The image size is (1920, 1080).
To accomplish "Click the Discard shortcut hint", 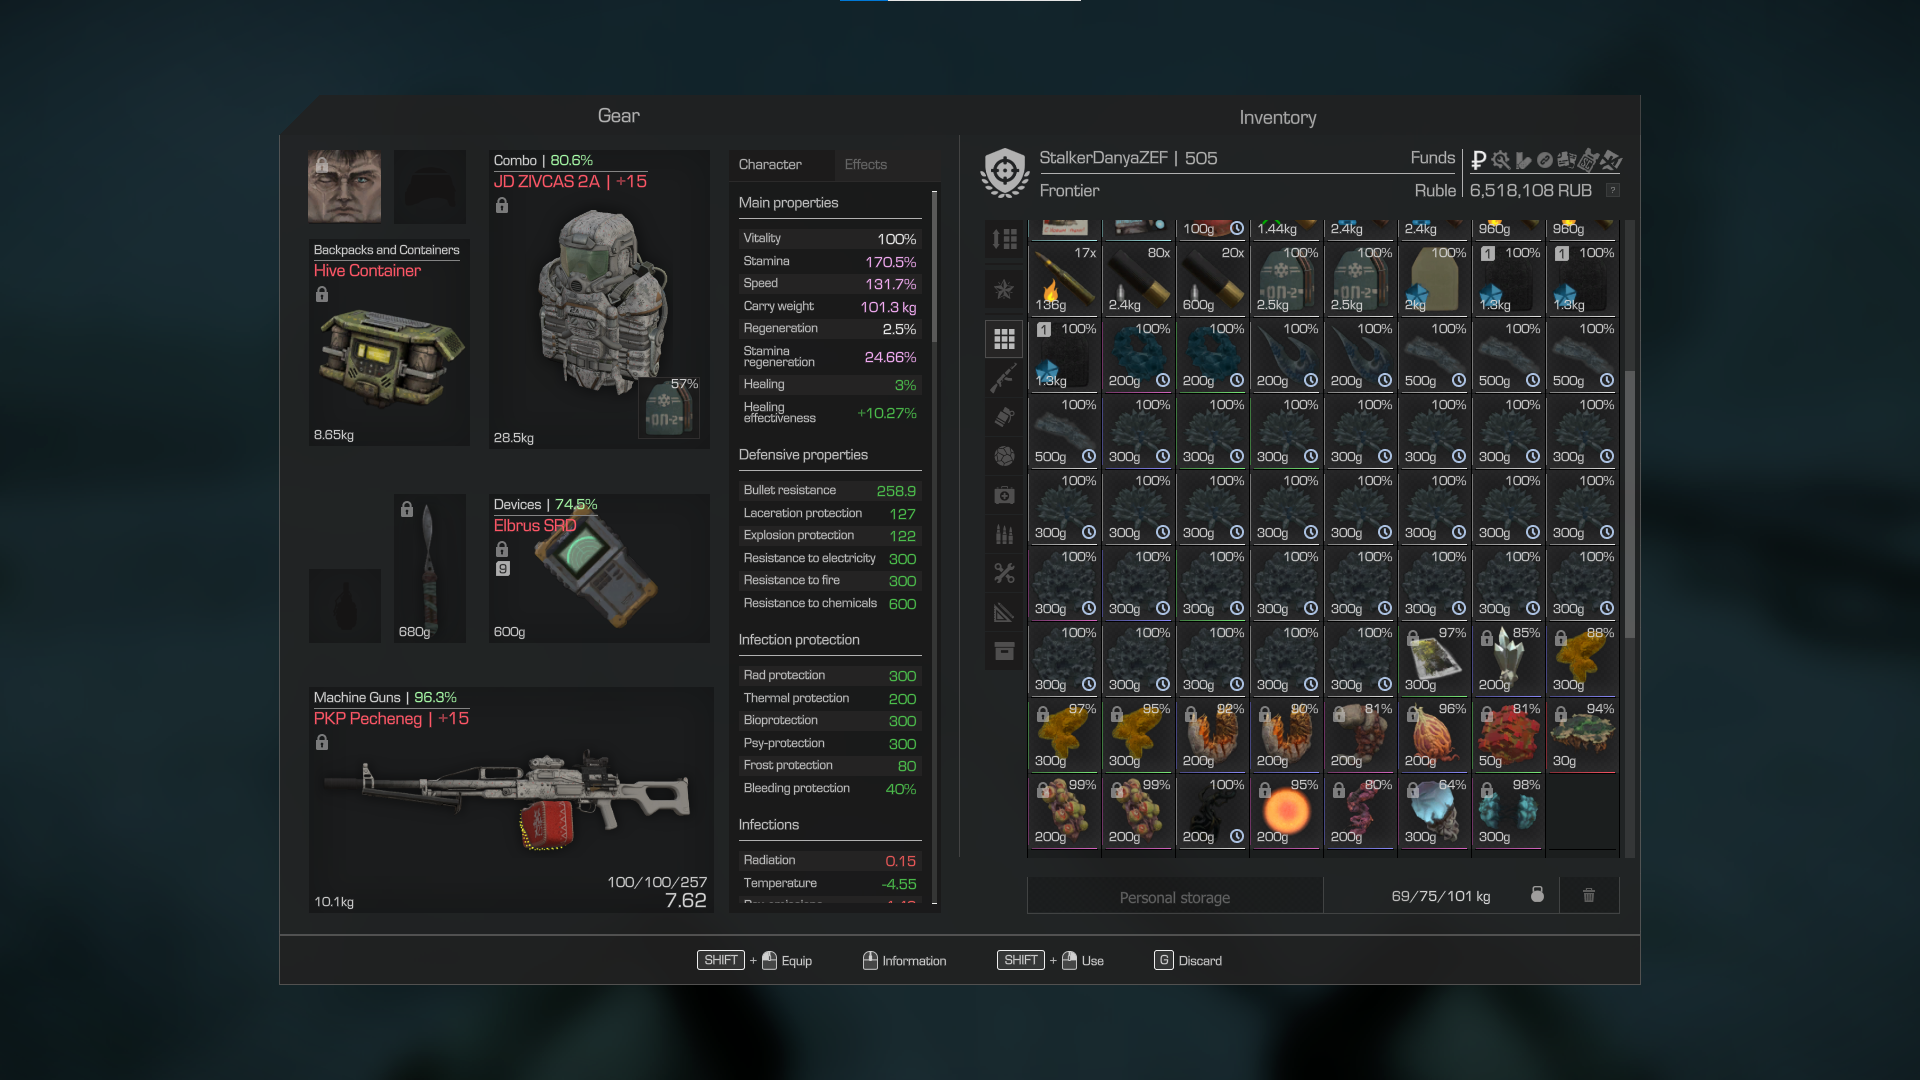I will 1188,960.
